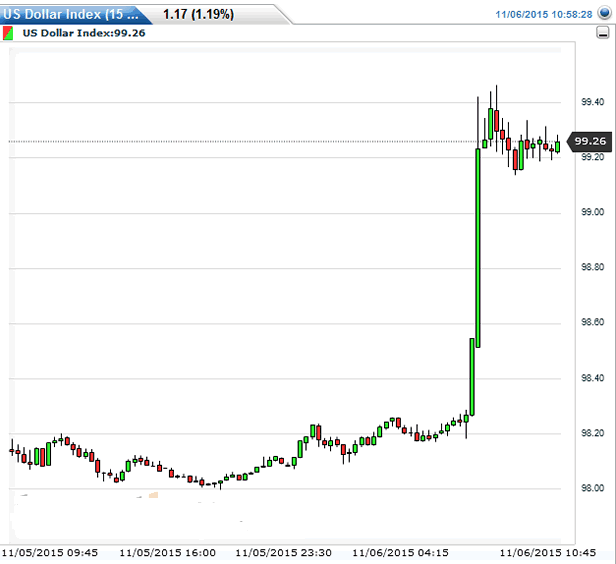616x564 pixels.
Task: Click the timestamp 11/06/2015 10:58:28
Action: (x=544, y=15)
